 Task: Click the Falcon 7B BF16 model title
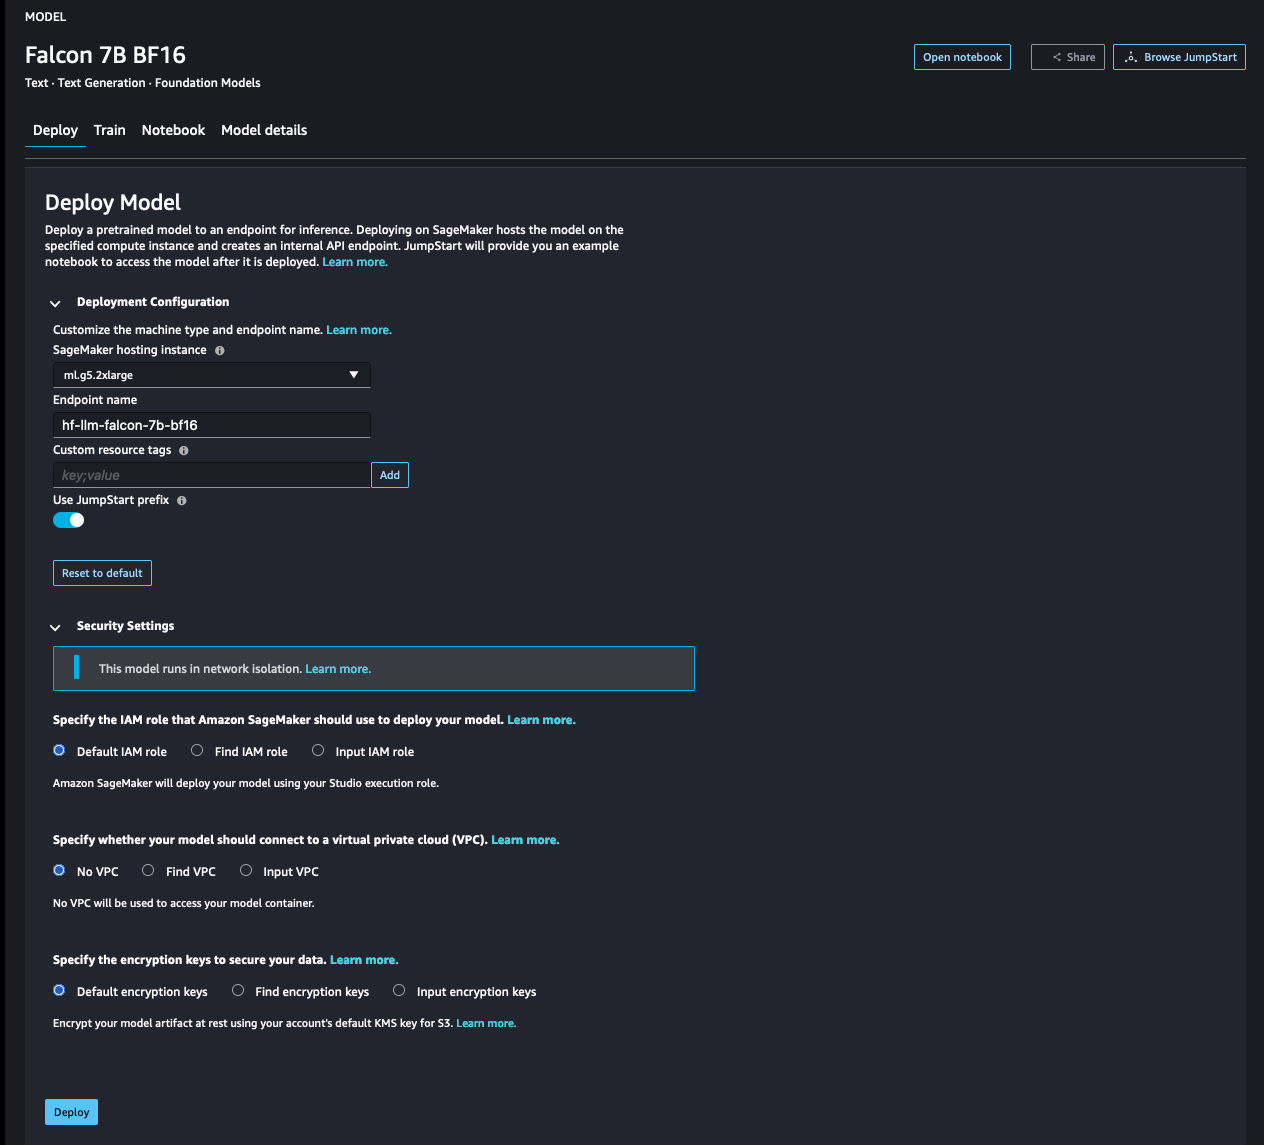click(x=105, y=55)
